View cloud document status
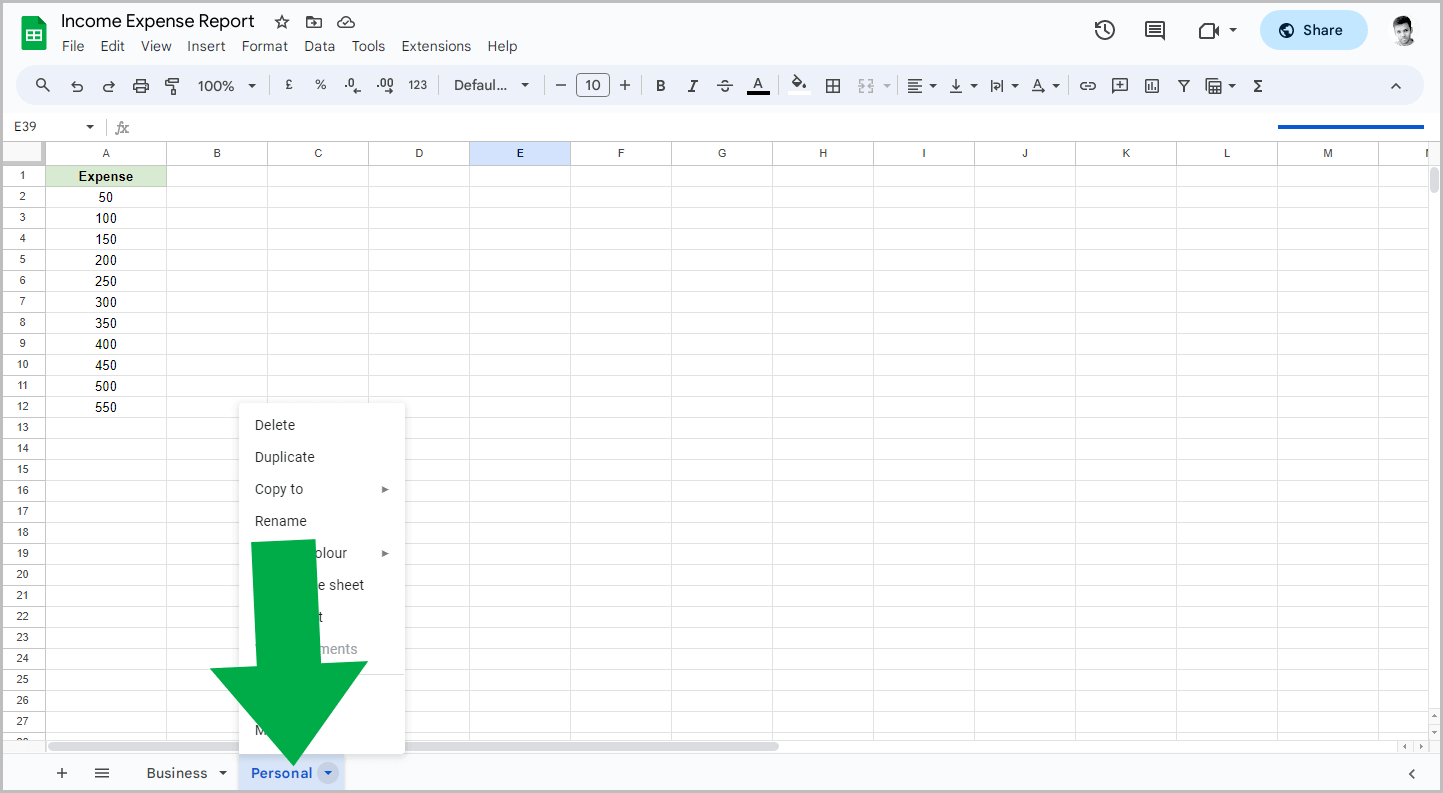The width and height of the screenshot is (1443, 793). point(346,22)
